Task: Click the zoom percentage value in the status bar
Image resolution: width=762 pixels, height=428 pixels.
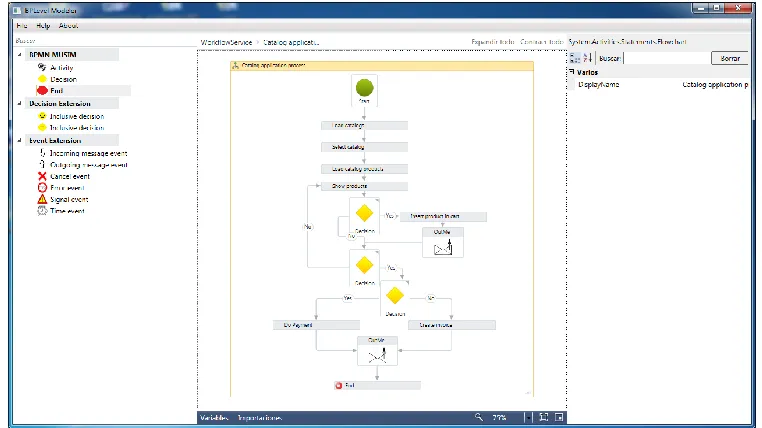Action: coord(499,417)
